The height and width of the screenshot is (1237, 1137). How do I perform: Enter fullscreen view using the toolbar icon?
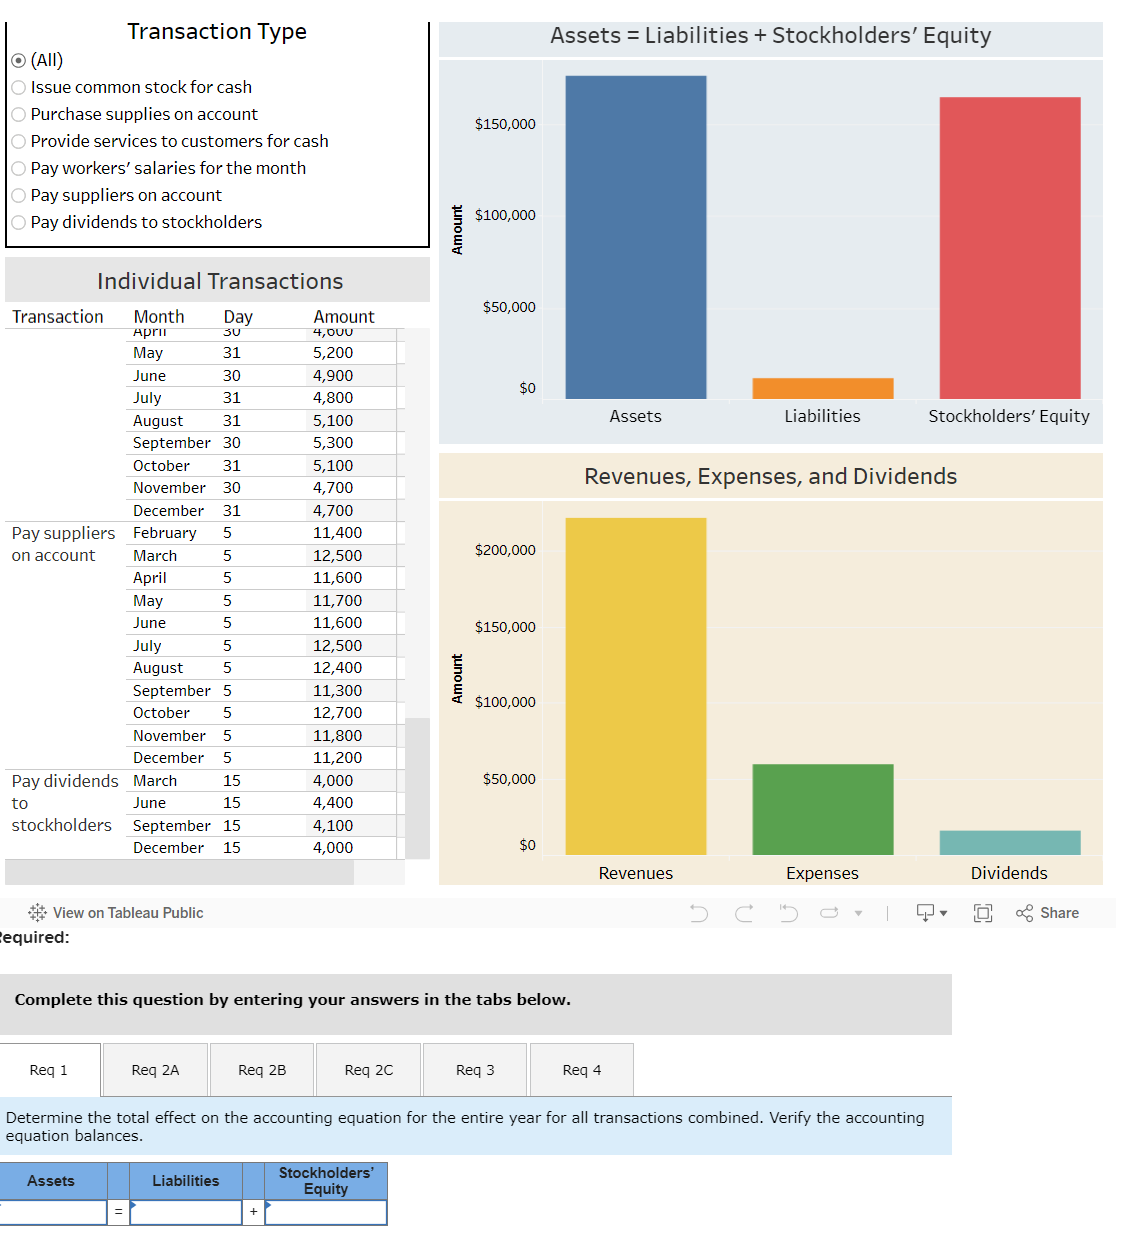982,912
